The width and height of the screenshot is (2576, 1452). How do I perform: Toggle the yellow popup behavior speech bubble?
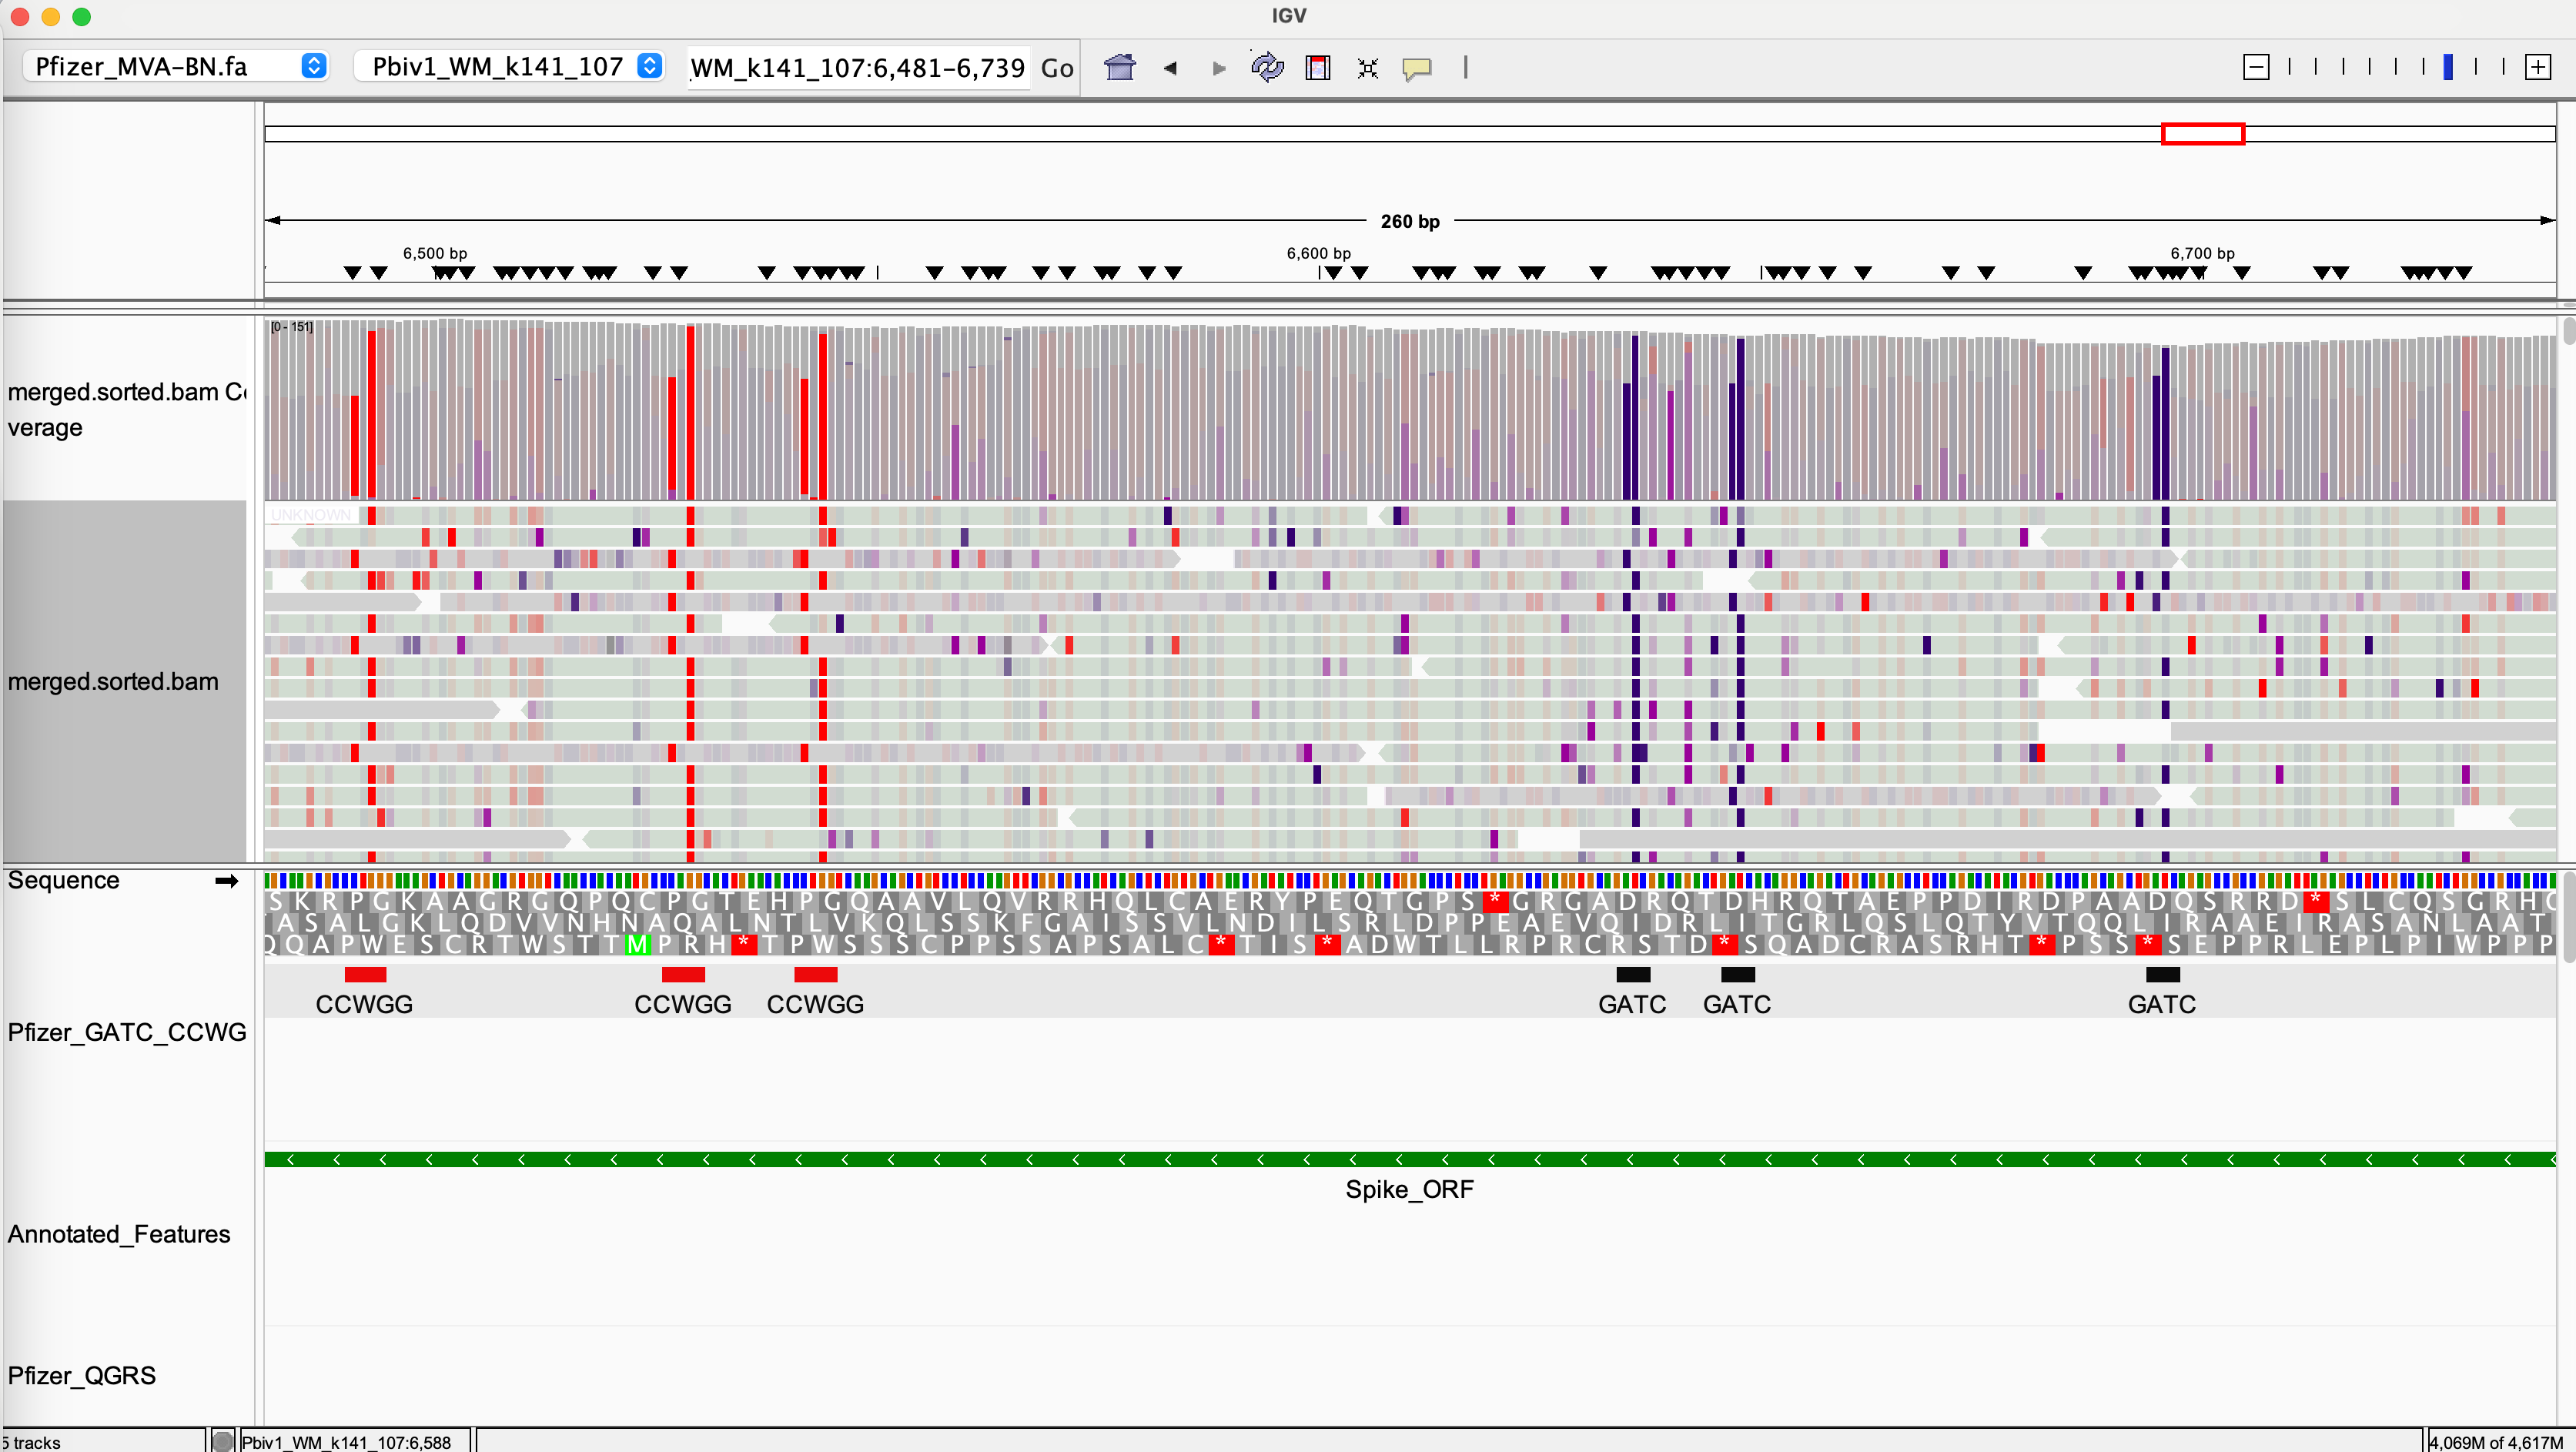pyautogui.click(x=1416, y=68)
